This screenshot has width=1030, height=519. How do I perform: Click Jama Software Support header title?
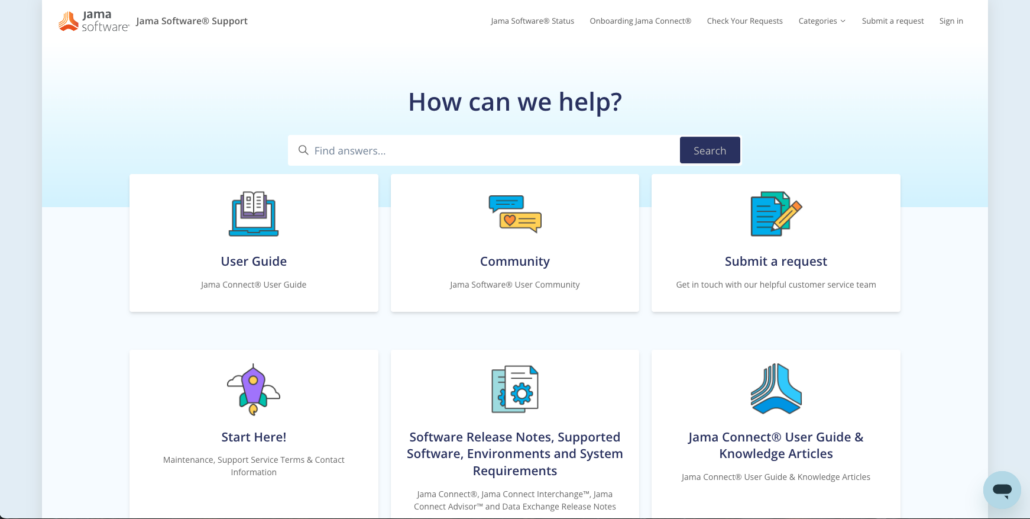coord(192,21)
